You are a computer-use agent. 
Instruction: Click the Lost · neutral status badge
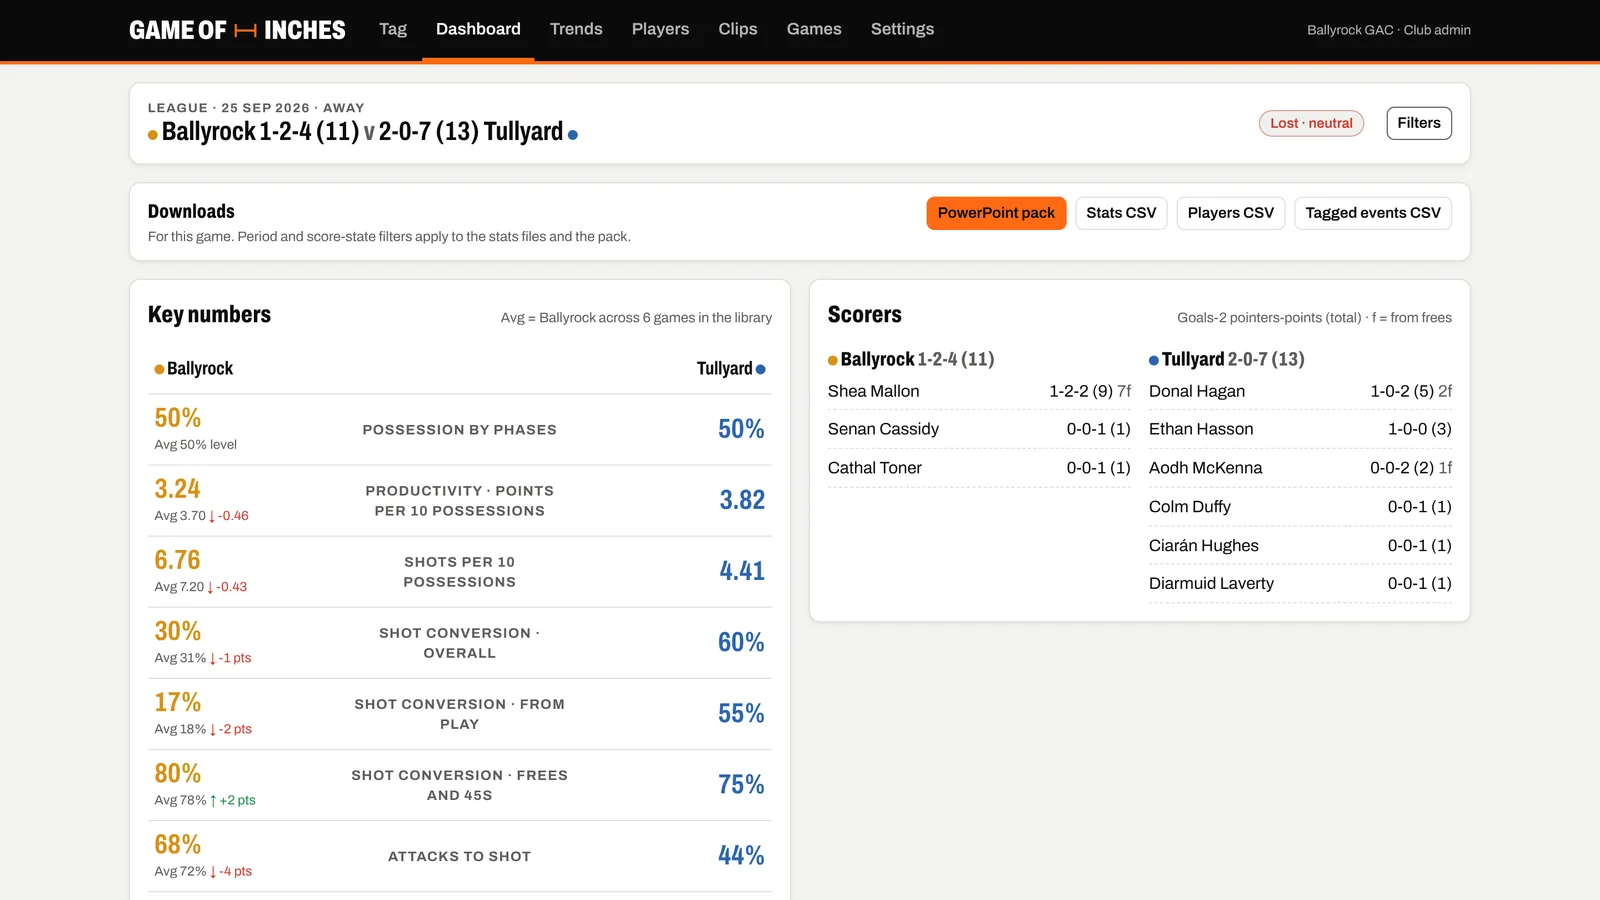(x=1311, y=123)
